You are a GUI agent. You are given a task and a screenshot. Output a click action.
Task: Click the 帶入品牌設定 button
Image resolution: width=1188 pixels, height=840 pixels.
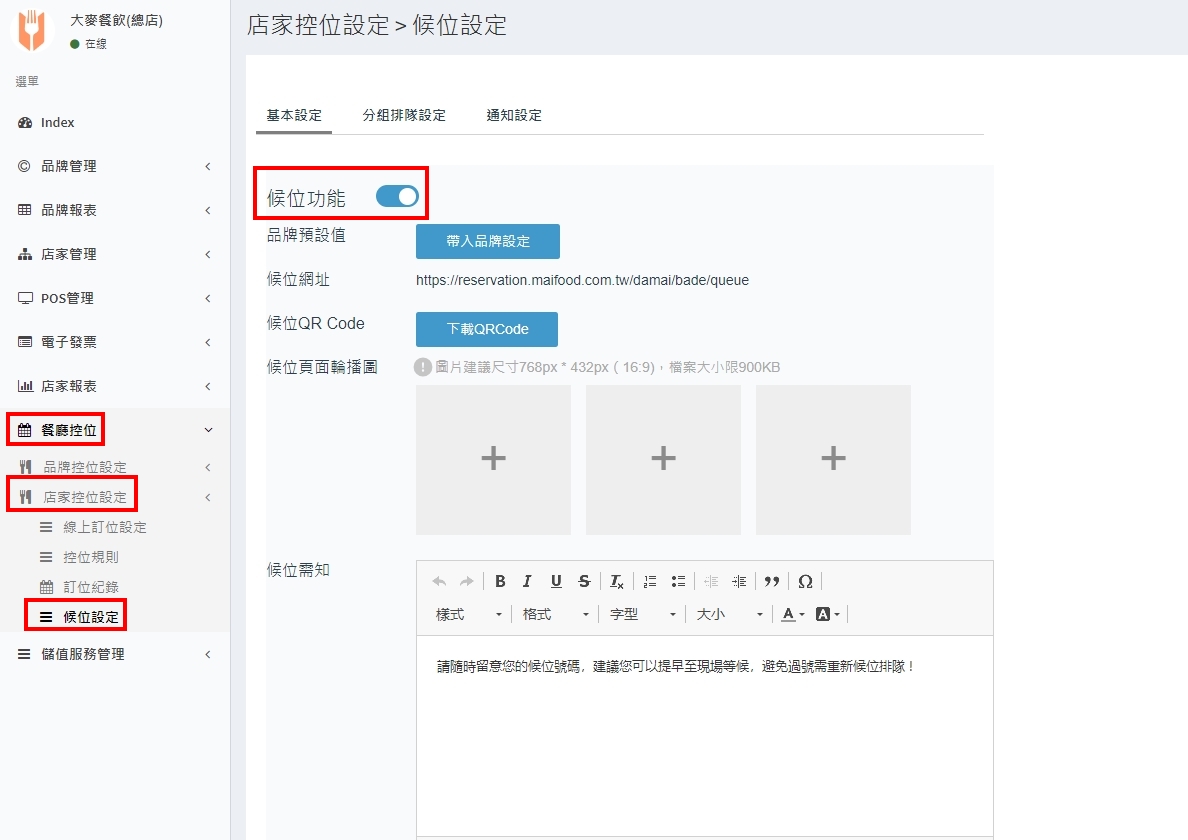click(x=488, y=241)
